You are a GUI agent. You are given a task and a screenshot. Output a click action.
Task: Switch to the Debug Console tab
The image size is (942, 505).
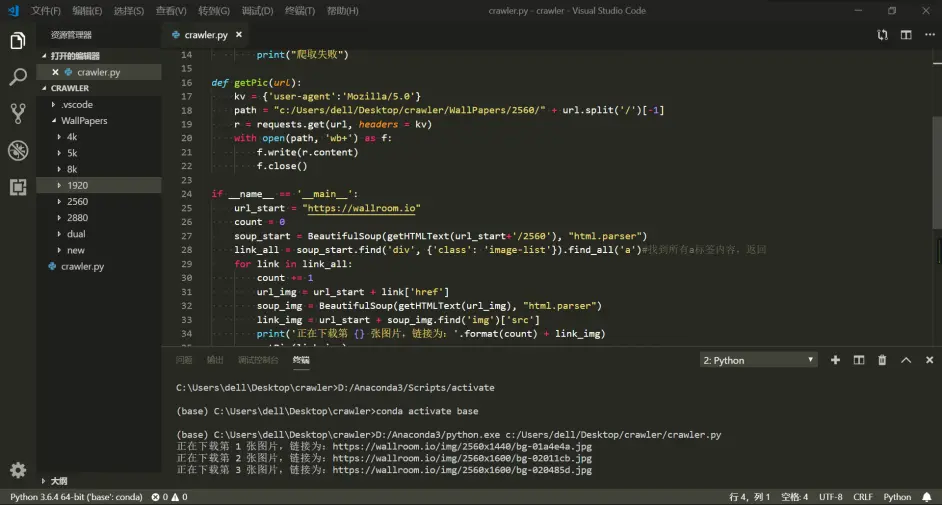tap(258, 360)
